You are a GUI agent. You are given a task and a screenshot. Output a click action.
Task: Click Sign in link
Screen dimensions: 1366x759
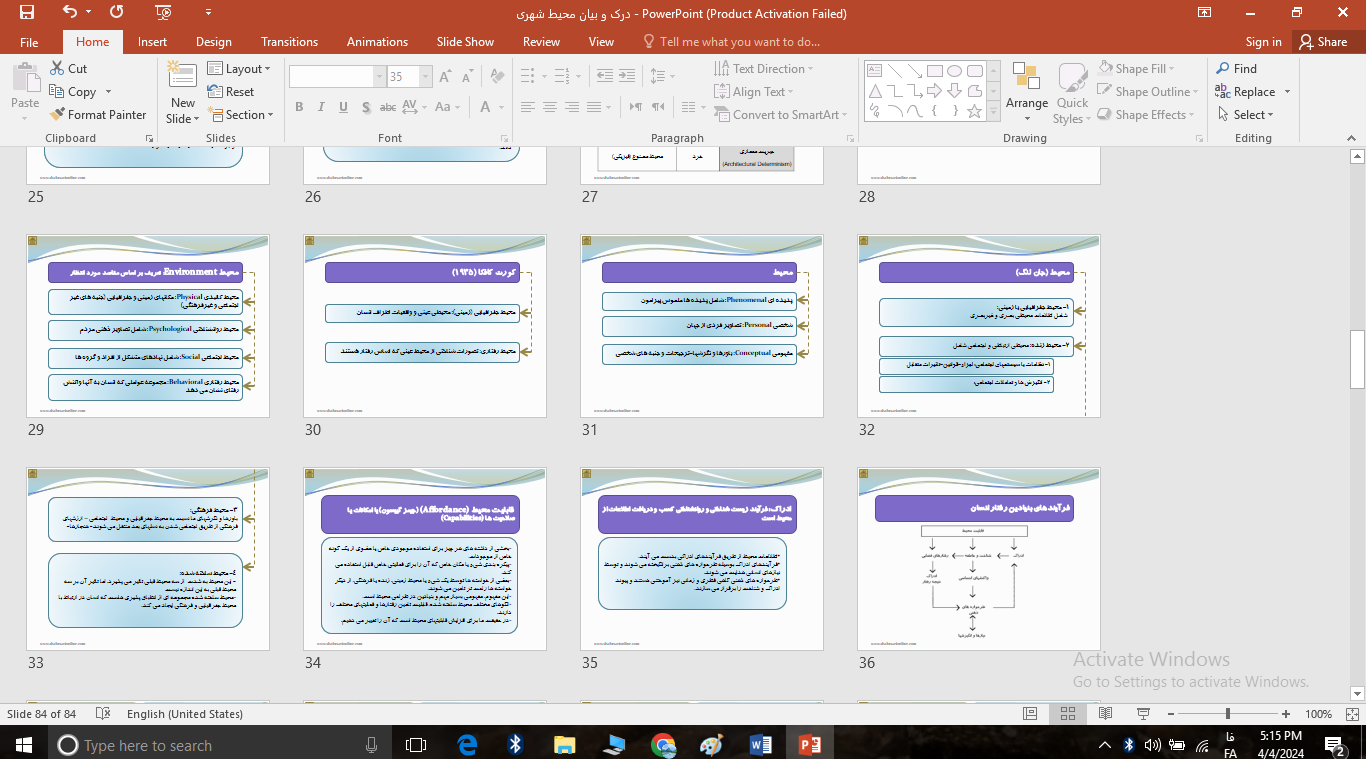(x=1263, y=42)
